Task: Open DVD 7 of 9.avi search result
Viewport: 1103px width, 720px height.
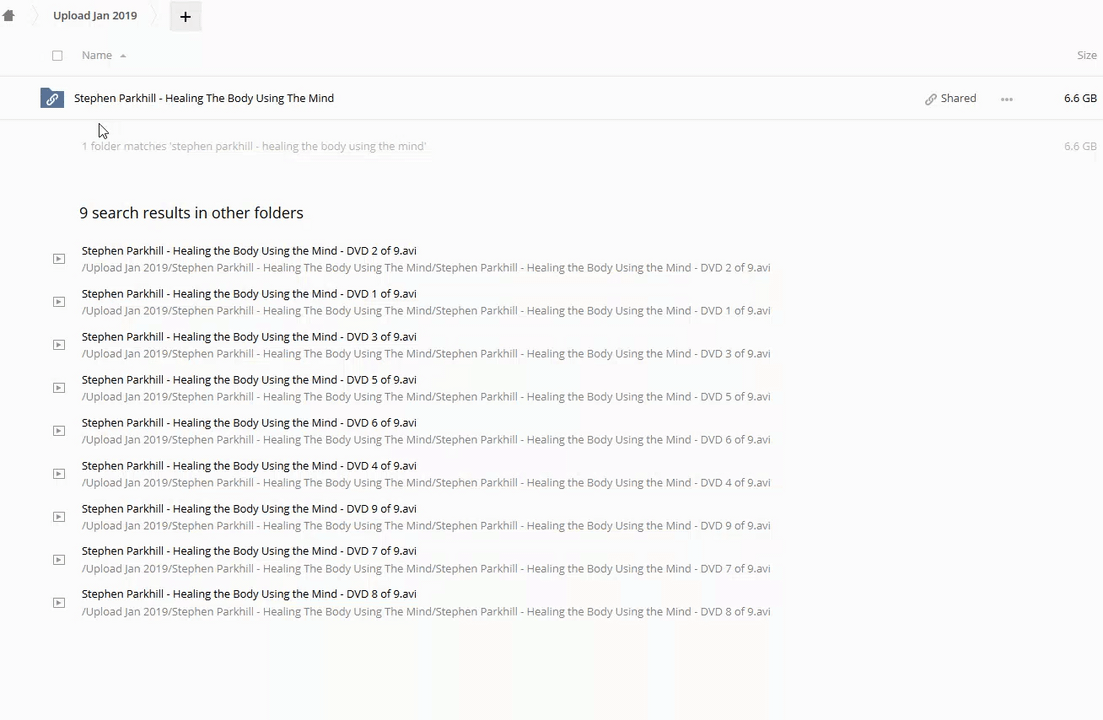Action: (249, 551)
